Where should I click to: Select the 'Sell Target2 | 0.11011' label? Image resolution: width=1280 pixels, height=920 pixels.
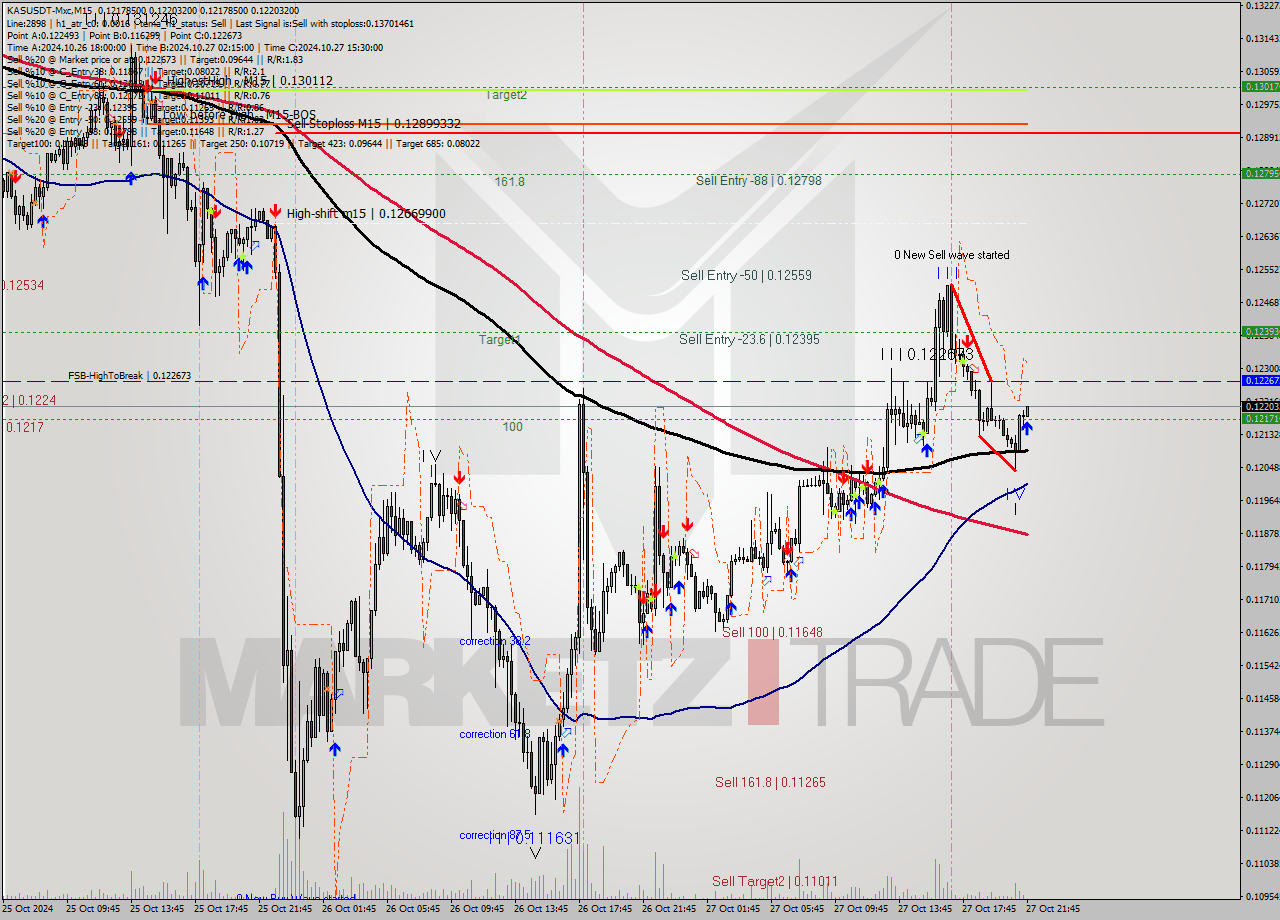click(775, 881)
